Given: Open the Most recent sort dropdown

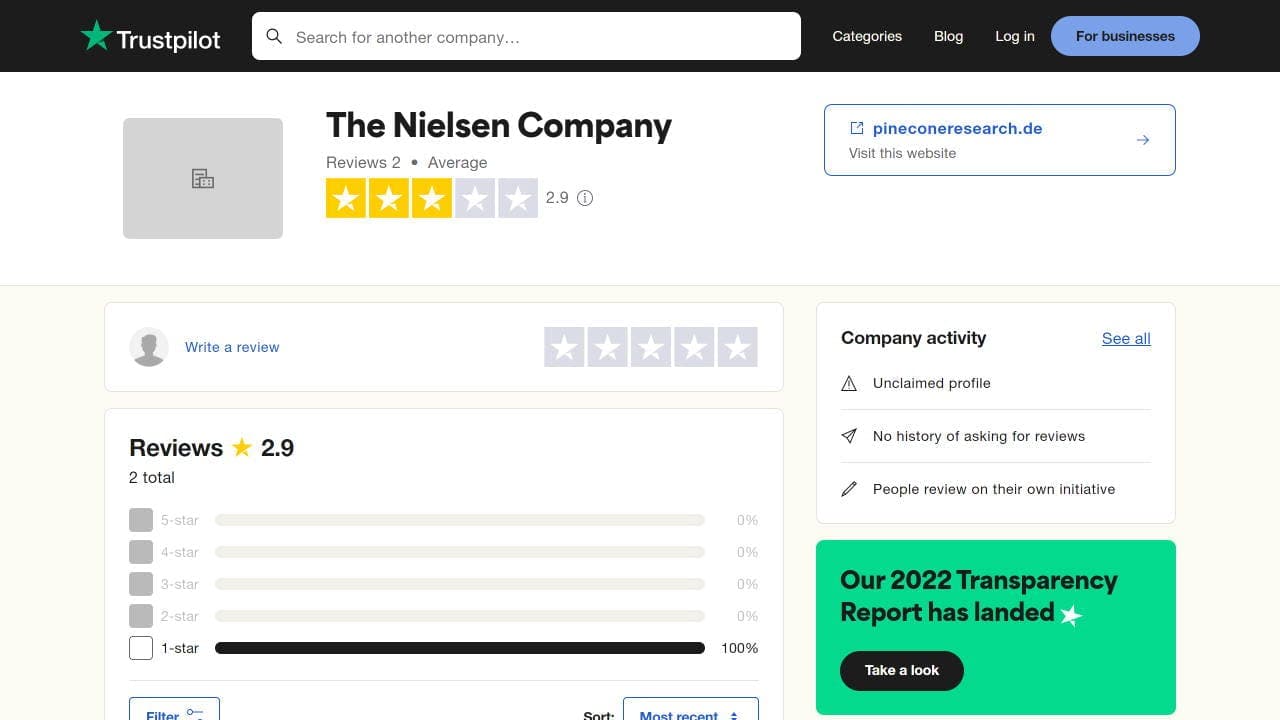Looking at the screenshot, I should pos(690,712).
